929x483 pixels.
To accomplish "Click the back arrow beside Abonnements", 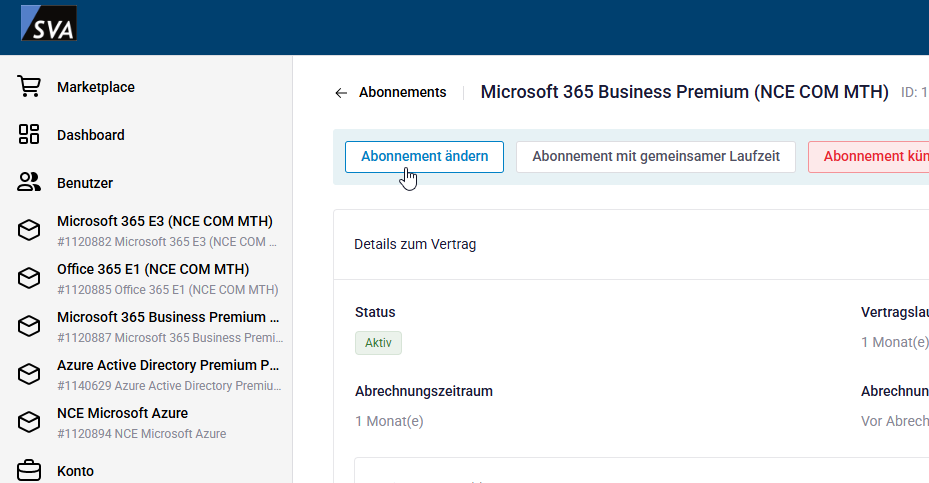I will click(341, 93).
